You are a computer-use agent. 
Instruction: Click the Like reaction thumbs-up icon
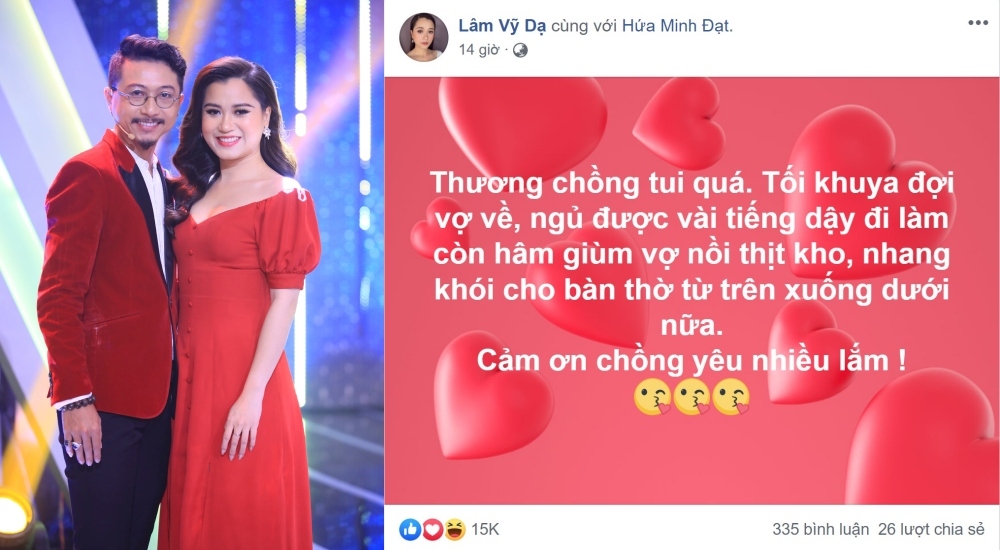[x=410, y=529]
